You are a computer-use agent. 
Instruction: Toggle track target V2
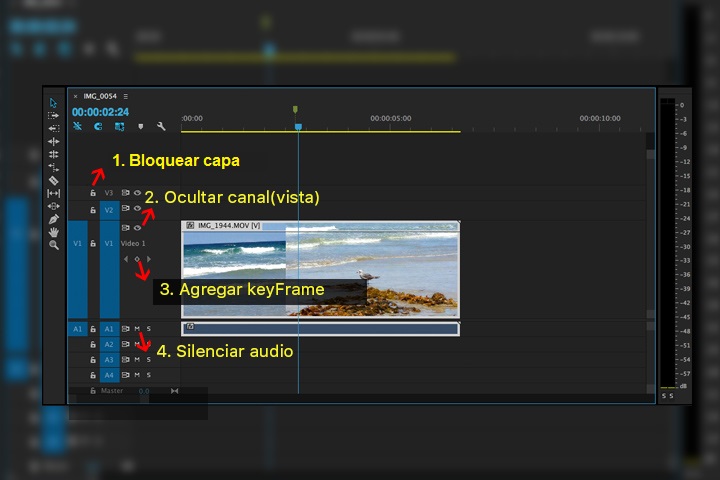pyautogui.click(x=109, y=210)
